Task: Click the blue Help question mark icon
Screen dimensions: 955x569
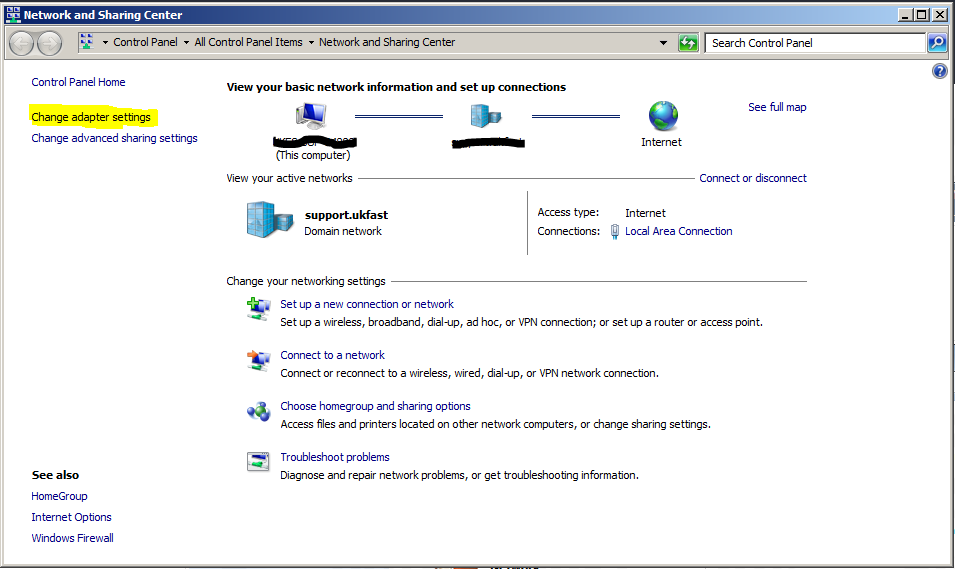Action: pyautogui.click(x=939, y=72)
